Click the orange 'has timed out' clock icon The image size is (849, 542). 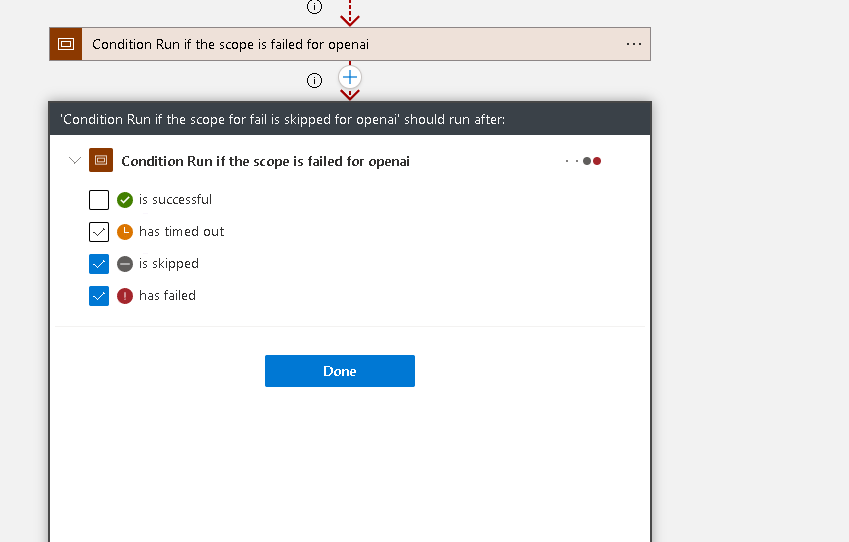click(125, 232)
